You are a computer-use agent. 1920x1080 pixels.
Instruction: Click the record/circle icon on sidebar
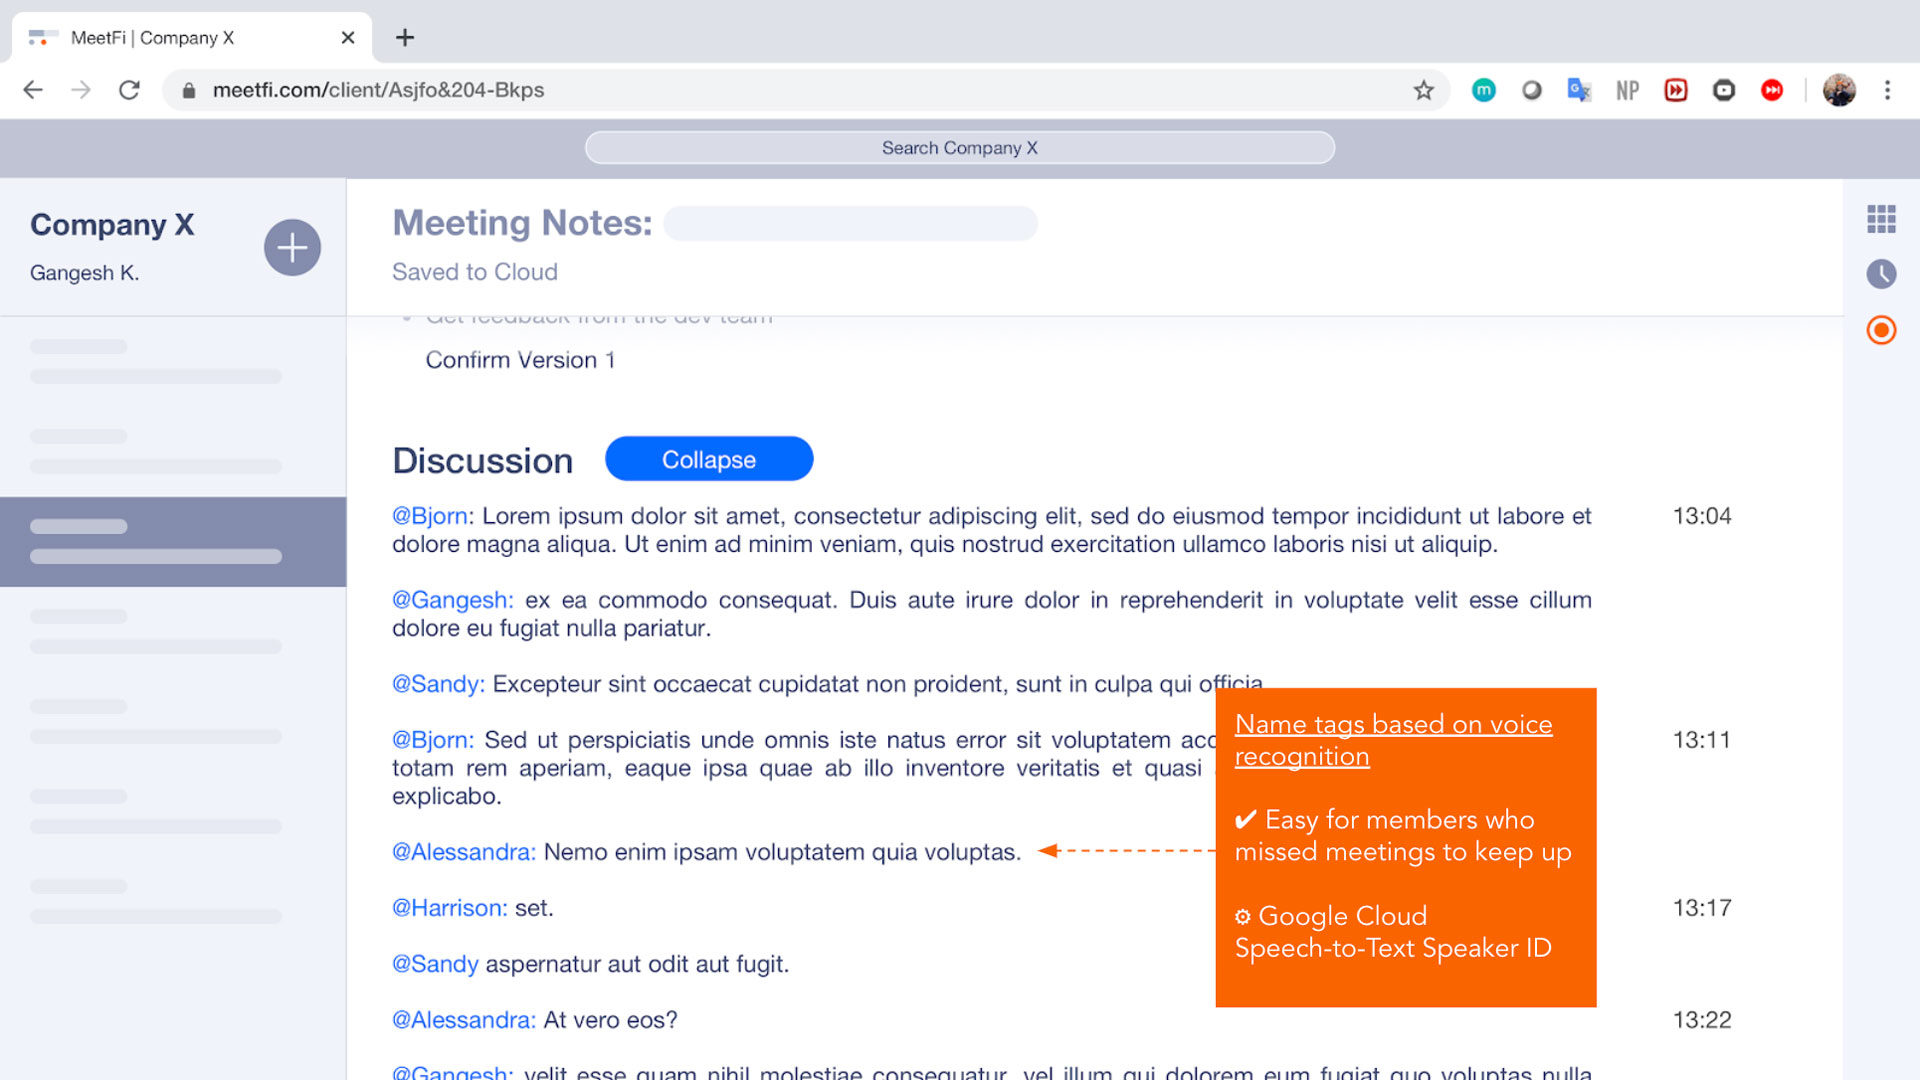pos(1882,331)
